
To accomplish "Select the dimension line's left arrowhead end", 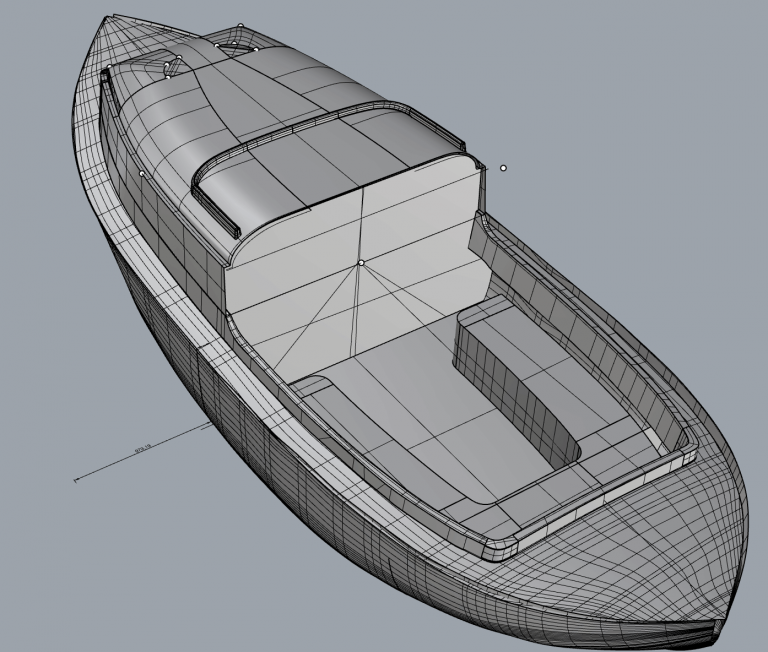I will (77, 480).
